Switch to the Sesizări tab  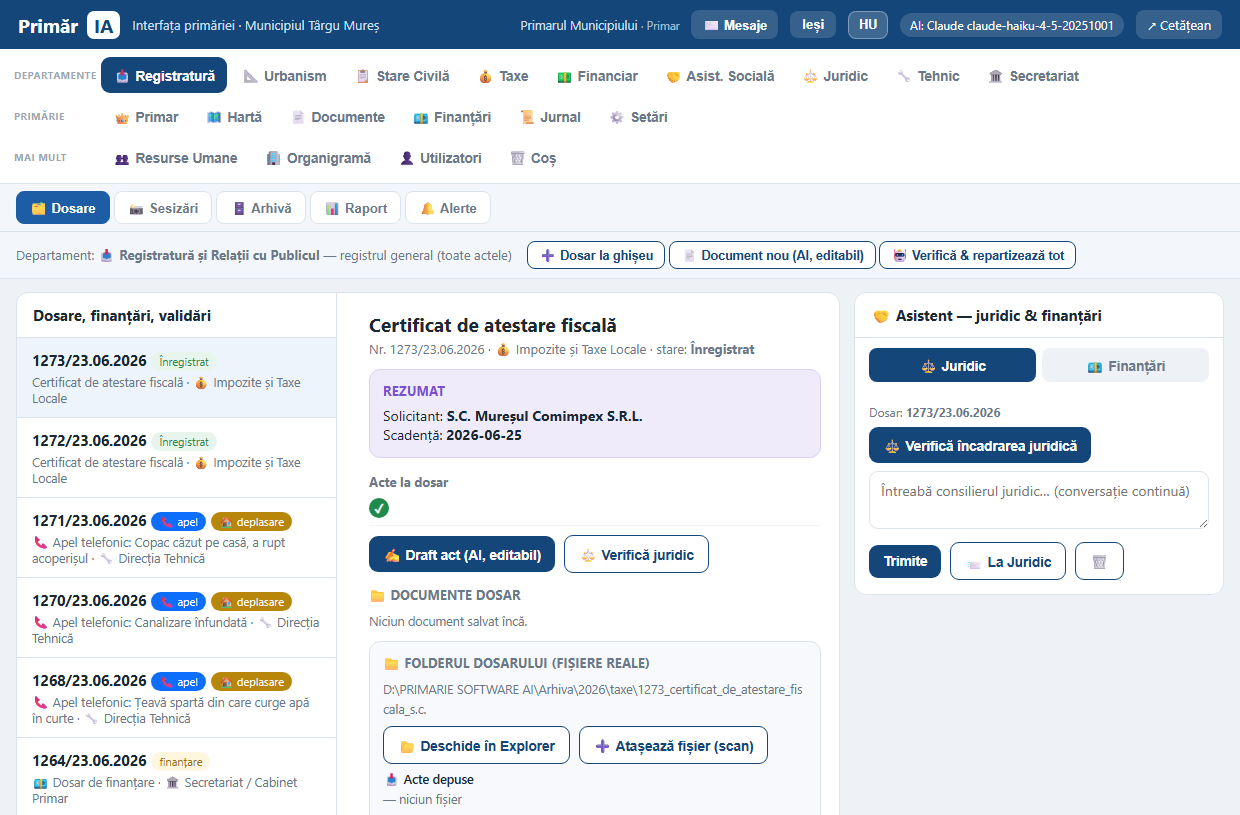163,208
